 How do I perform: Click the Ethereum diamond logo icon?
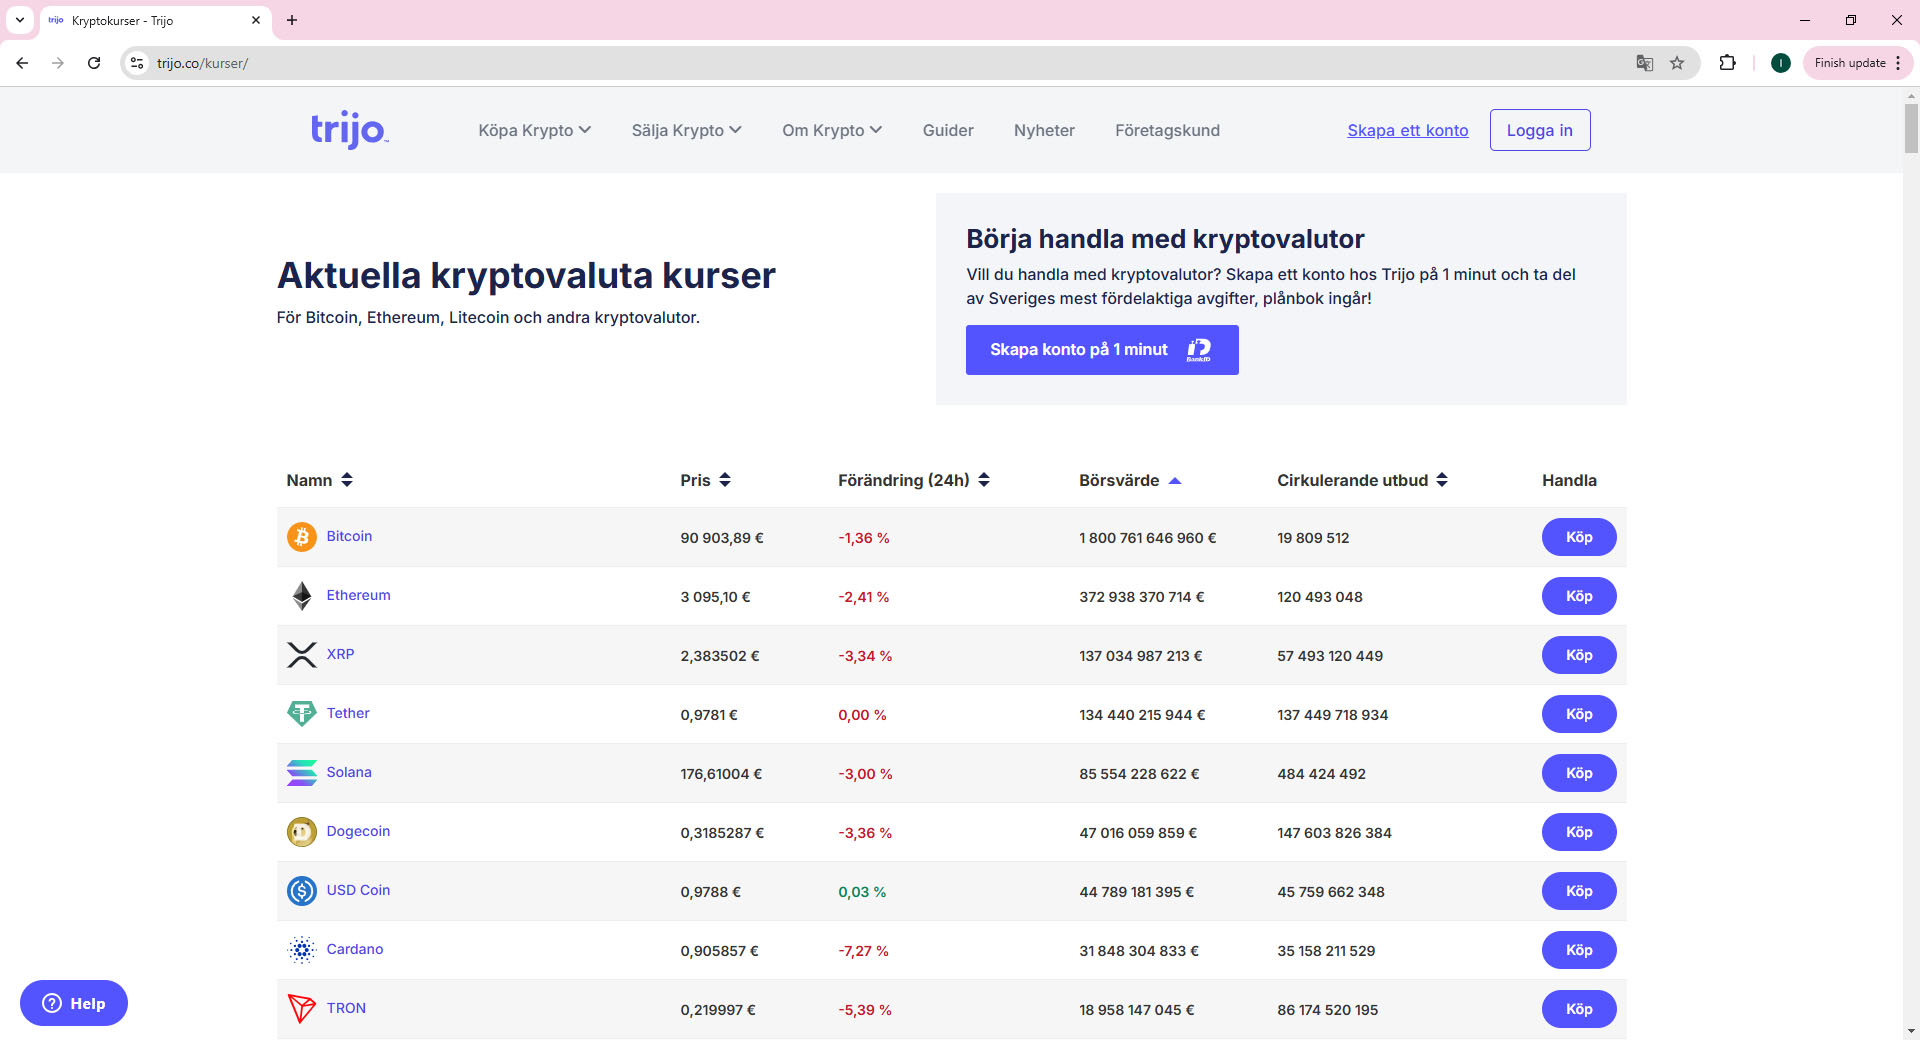tap(301, 596)
